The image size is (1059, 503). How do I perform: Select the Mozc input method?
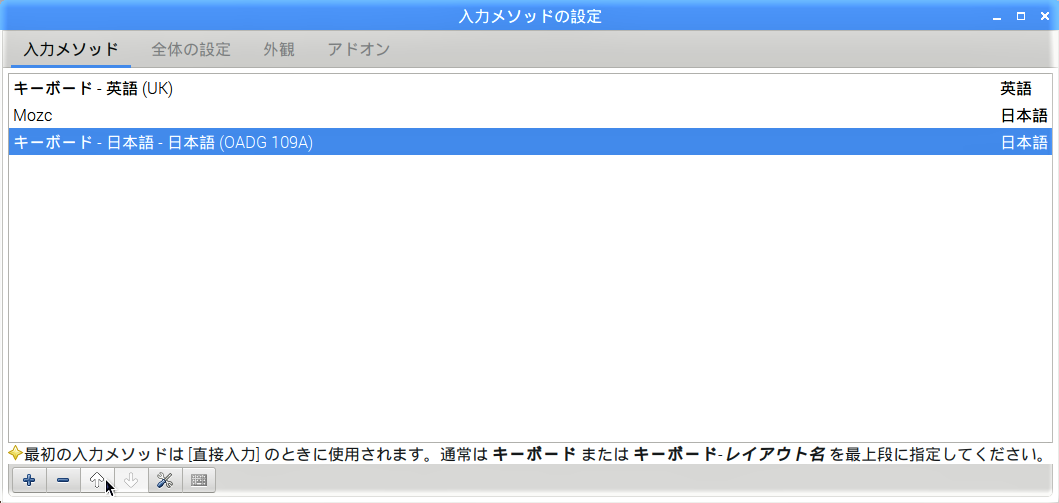click(33, 115)
